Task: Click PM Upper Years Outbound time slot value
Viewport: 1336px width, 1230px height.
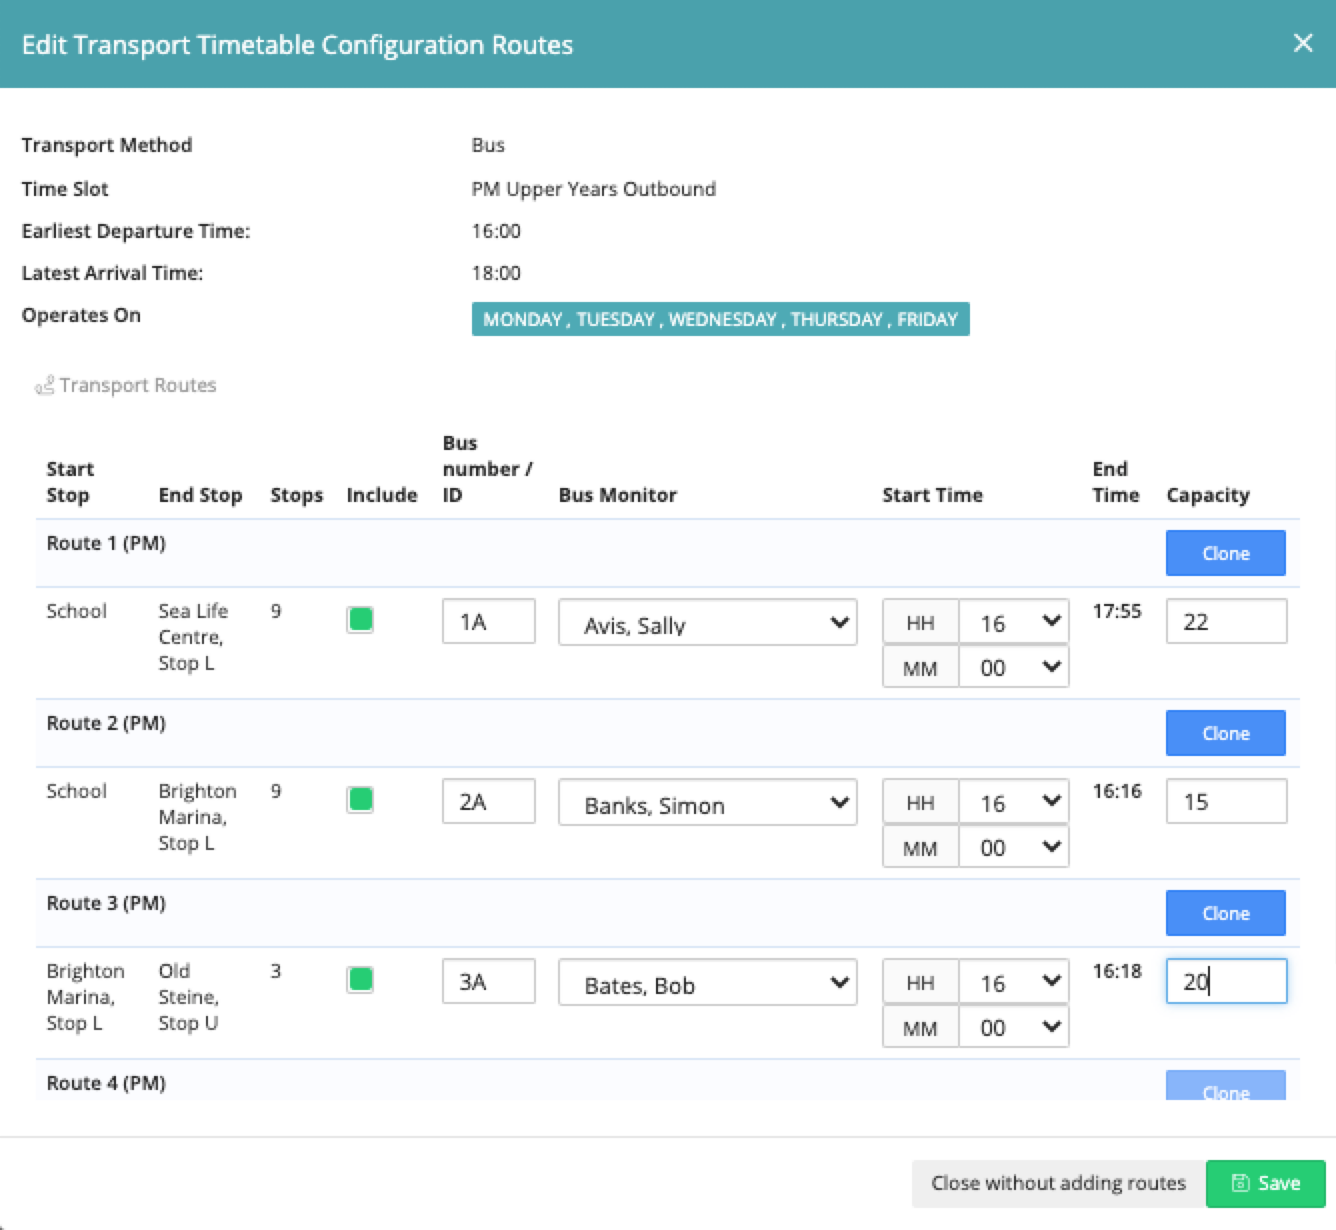Action: 593,189
